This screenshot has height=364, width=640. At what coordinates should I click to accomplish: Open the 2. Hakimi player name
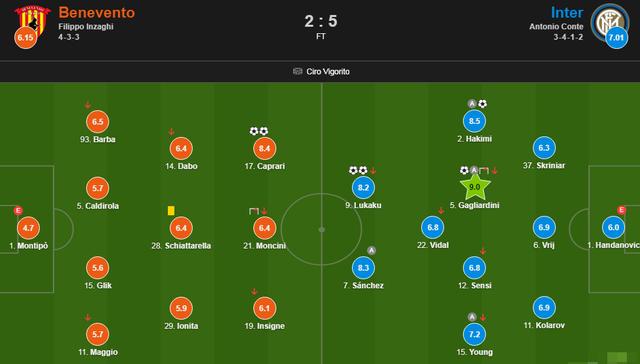click(475, 139)
